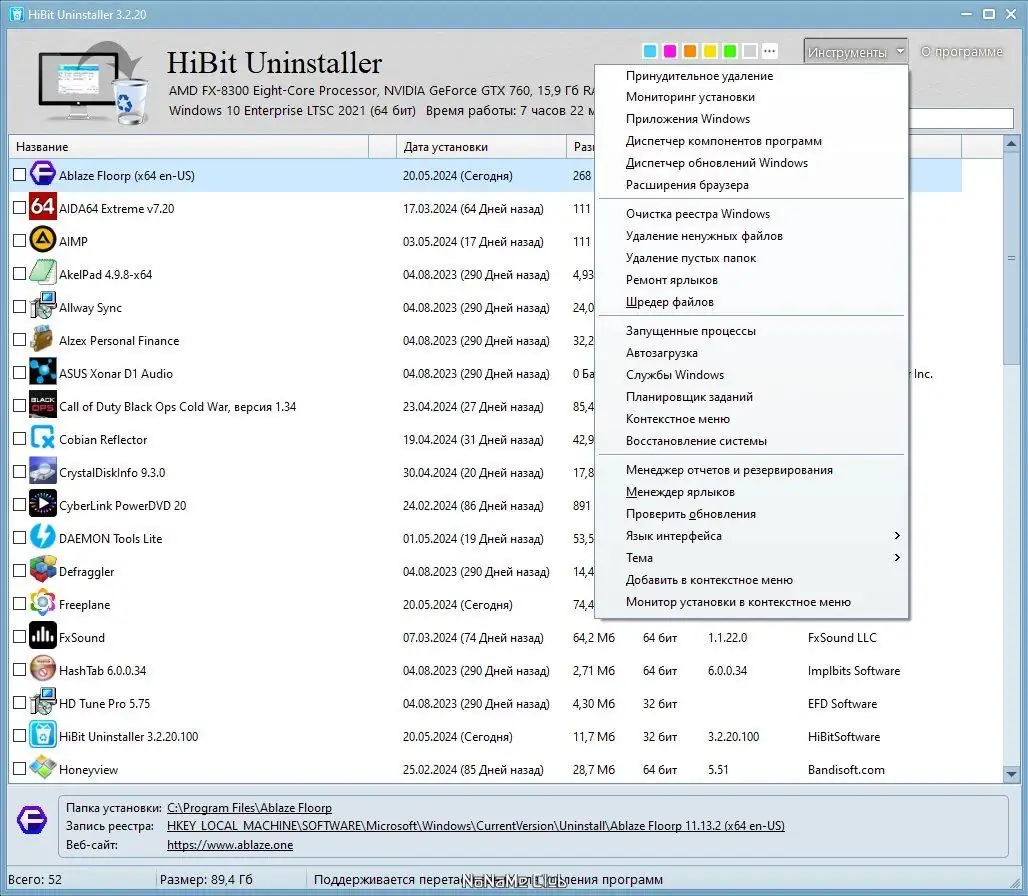
Task: Select the Defraggler checkbox
Action: [x=20, y=570]
